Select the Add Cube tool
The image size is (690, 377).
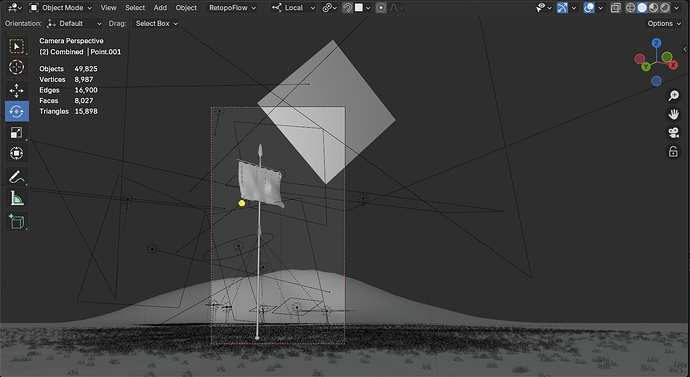point(17,222)
